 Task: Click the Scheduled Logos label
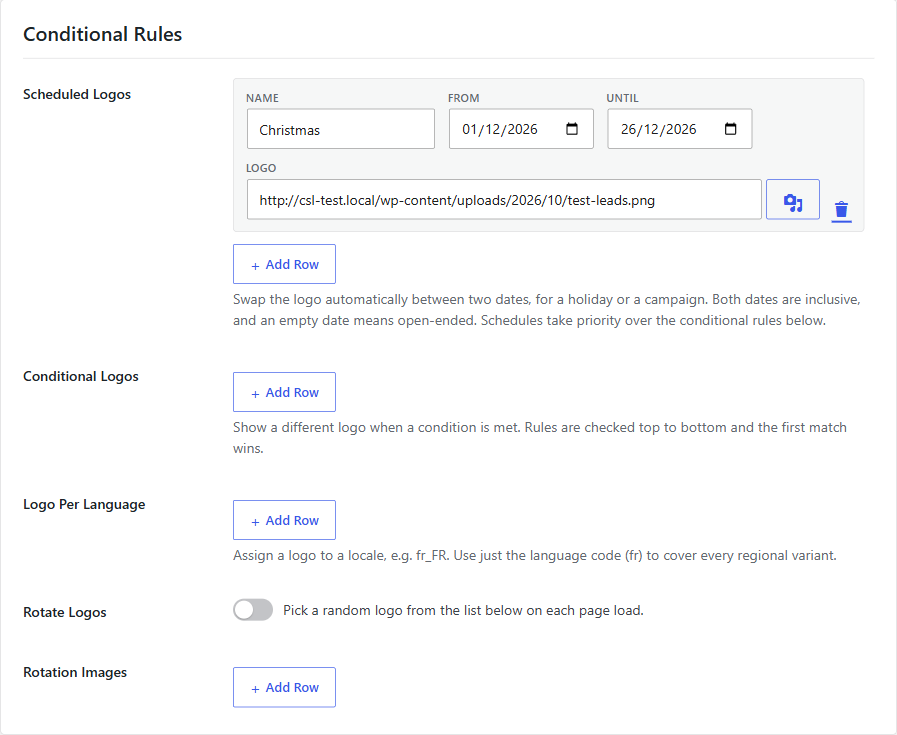77,94
